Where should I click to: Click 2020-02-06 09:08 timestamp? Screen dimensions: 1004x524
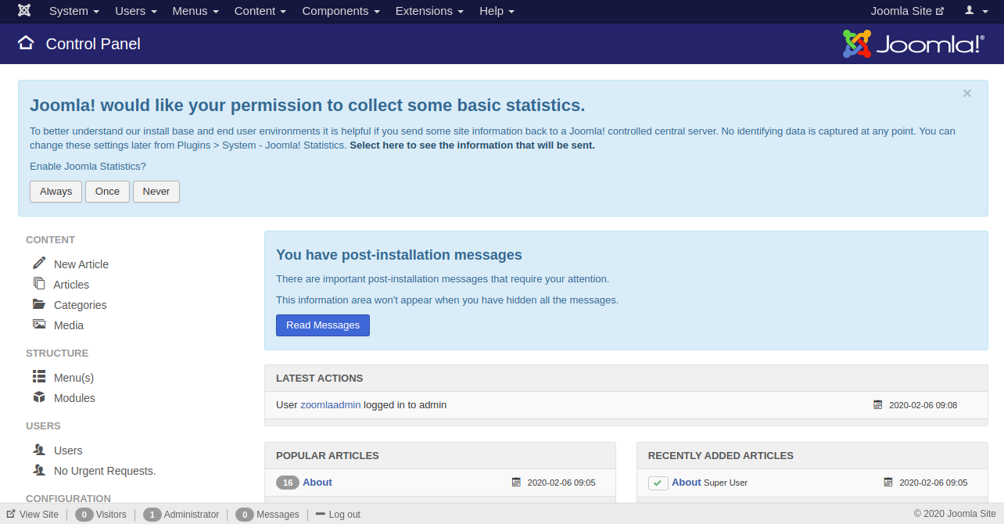click(x=923, y=405)
